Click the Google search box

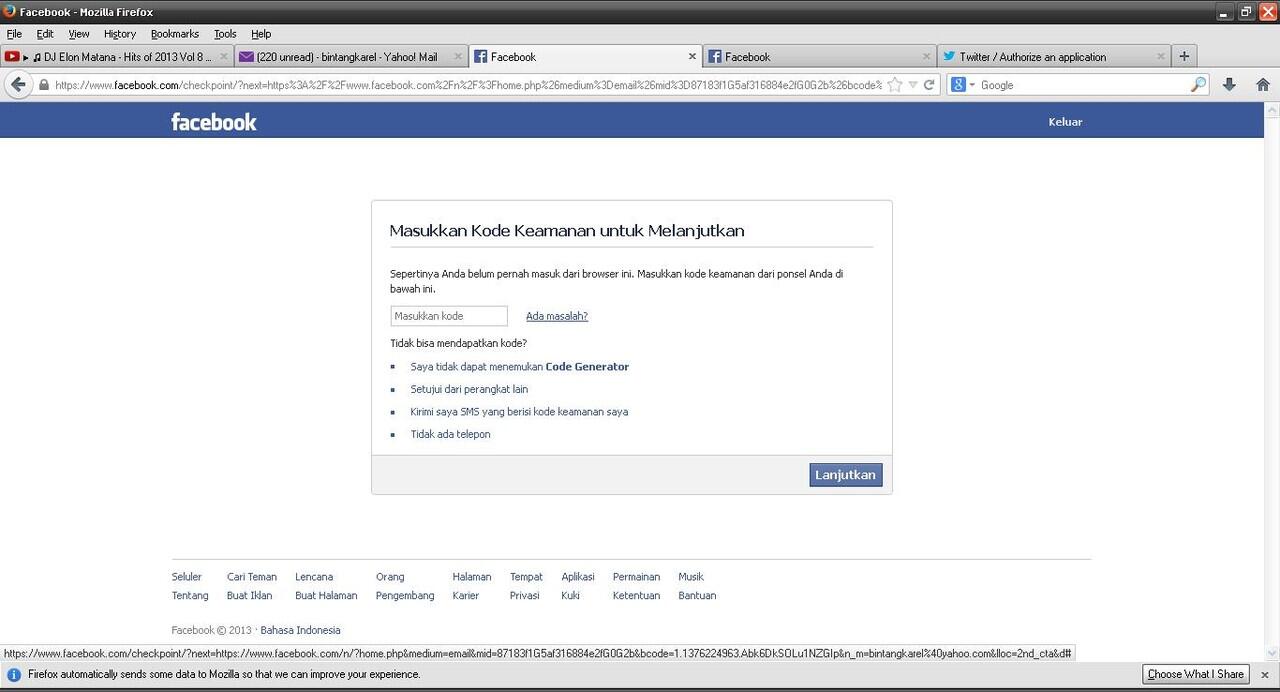coord(1083,85)
